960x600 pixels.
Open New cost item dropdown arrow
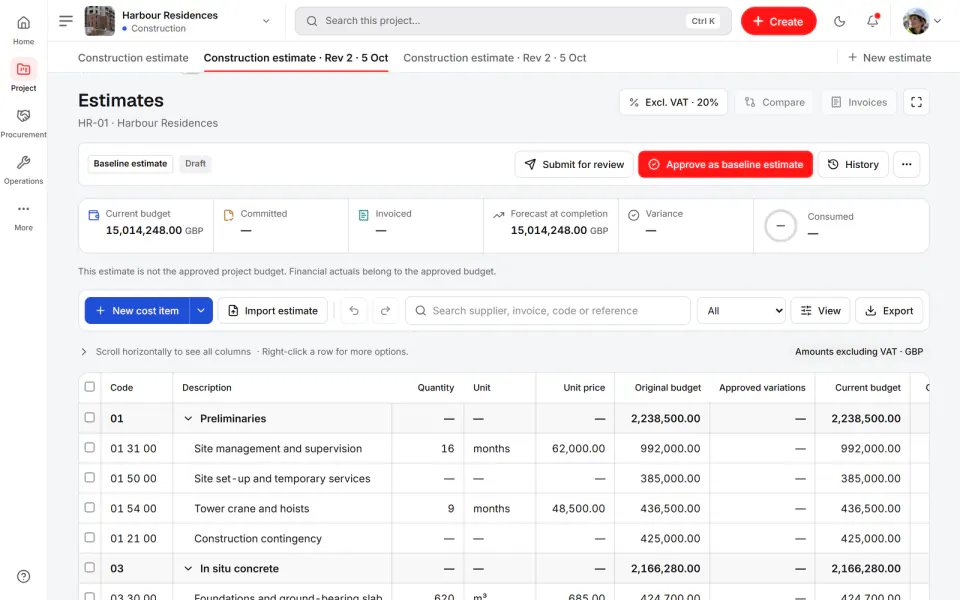[x=201, y=310]
